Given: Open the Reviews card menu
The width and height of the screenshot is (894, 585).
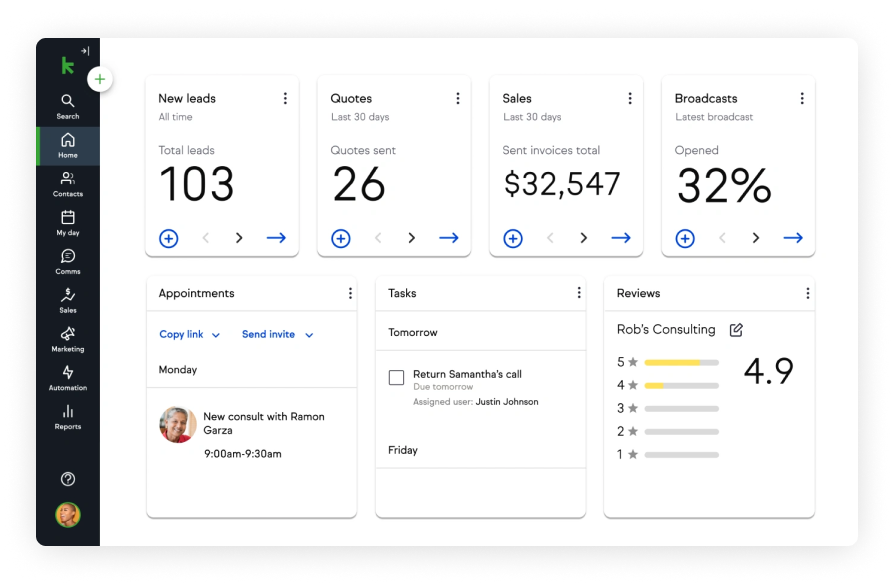Looking at the screenshot, I should coord(808,293).
